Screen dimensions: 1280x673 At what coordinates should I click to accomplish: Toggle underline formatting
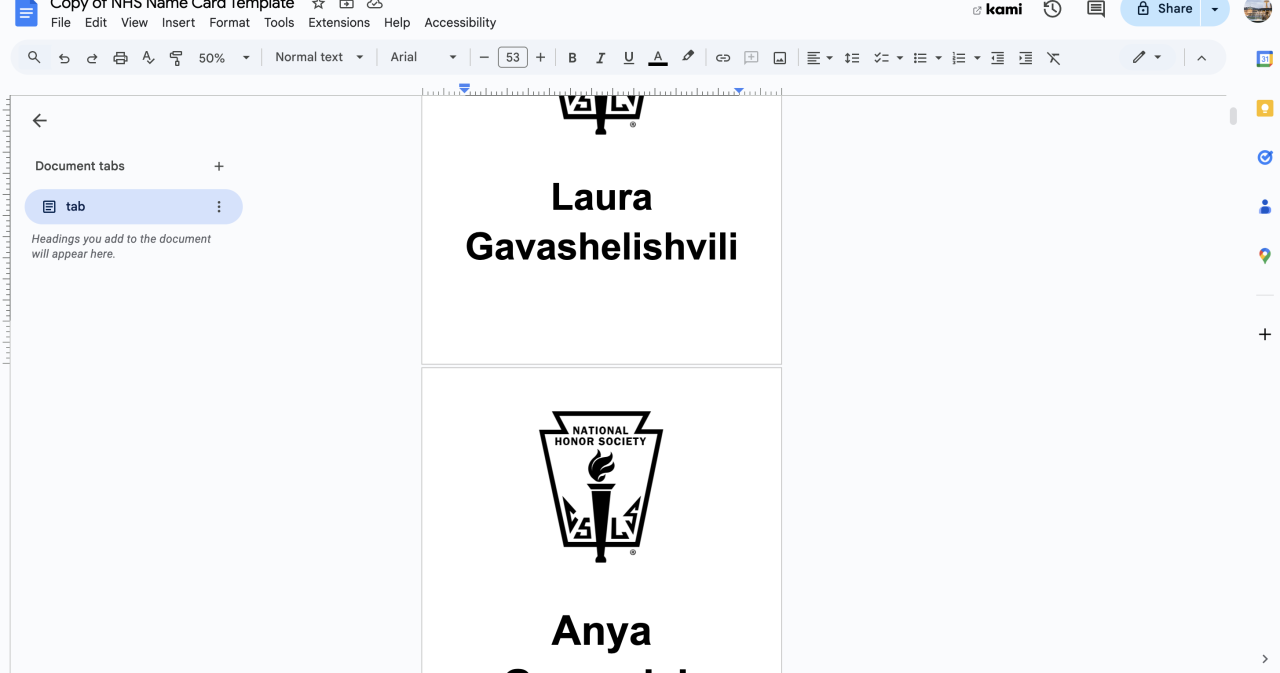pos(628,58)
